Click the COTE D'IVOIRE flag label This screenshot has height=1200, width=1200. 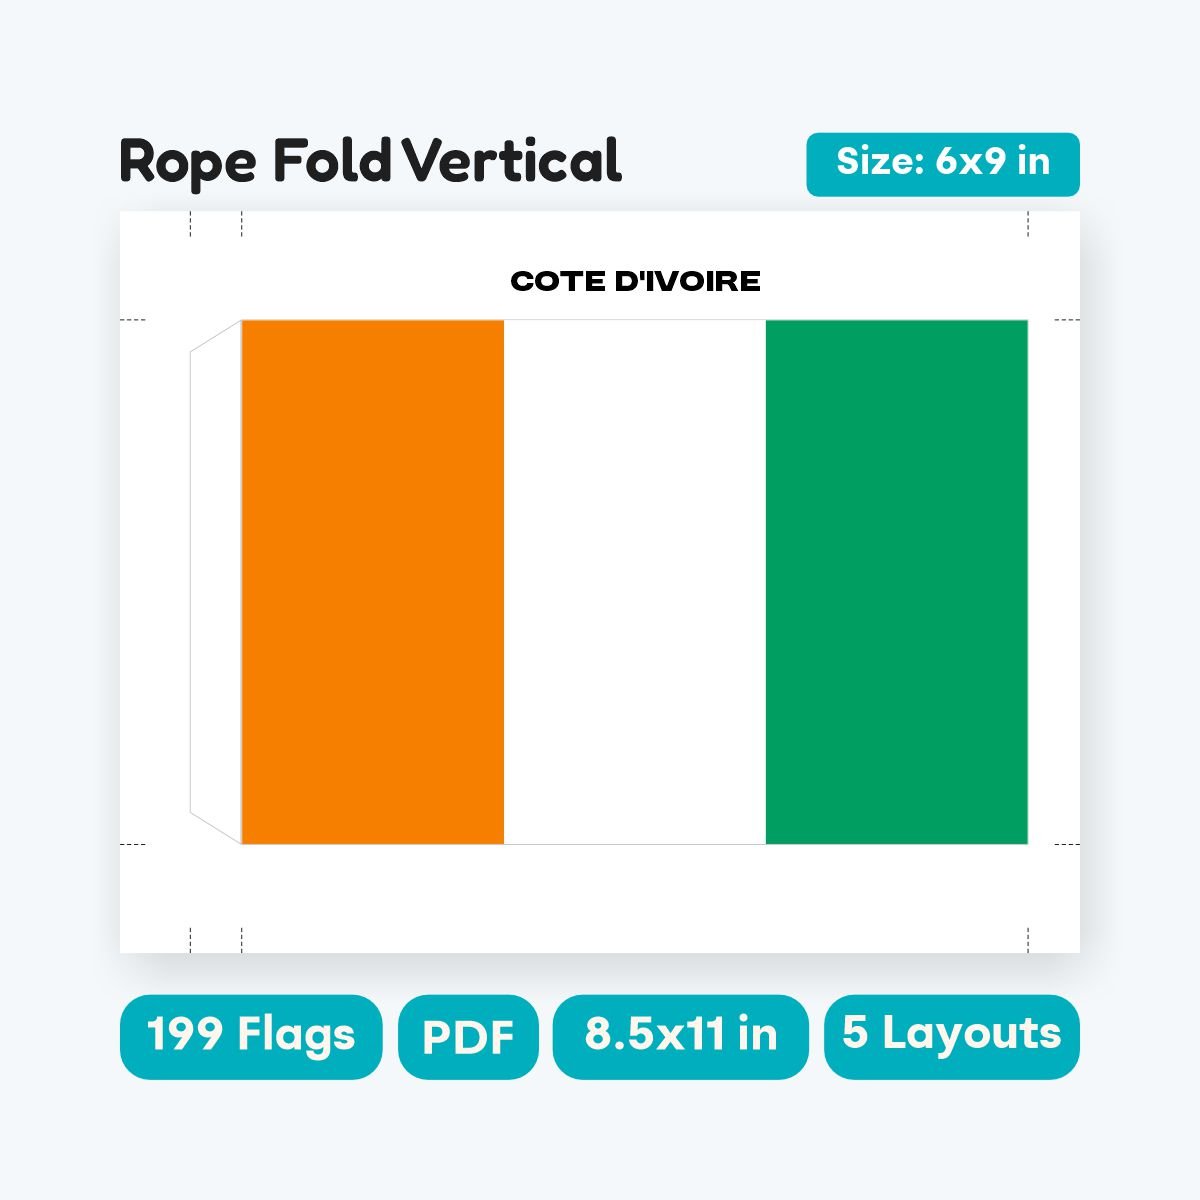tap(636, 281)
